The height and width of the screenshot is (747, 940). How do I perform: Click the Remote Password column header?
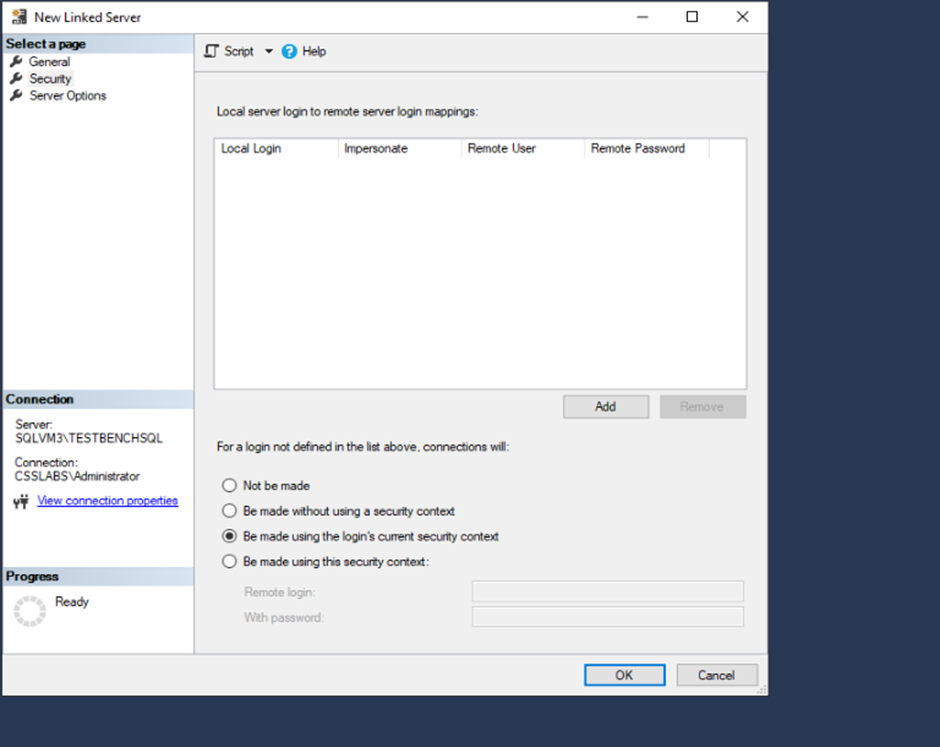click(x=647, y=148)
